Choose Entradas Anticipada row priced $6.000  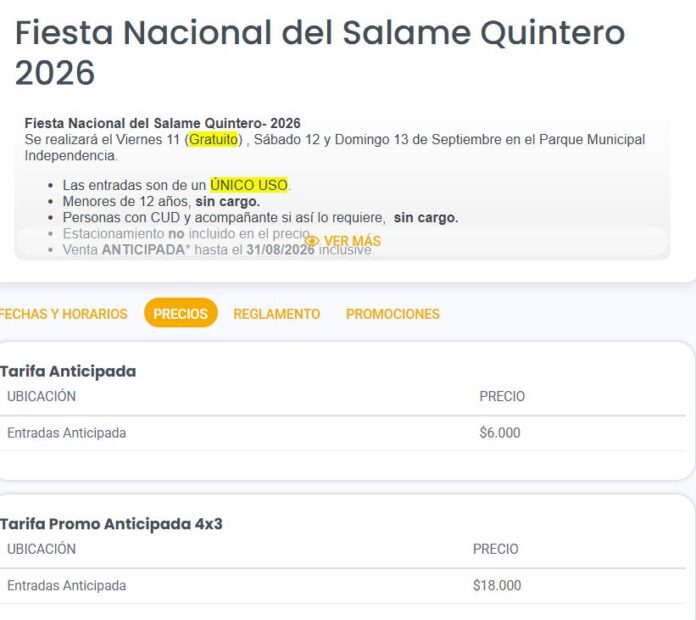(x=343, y=433)
